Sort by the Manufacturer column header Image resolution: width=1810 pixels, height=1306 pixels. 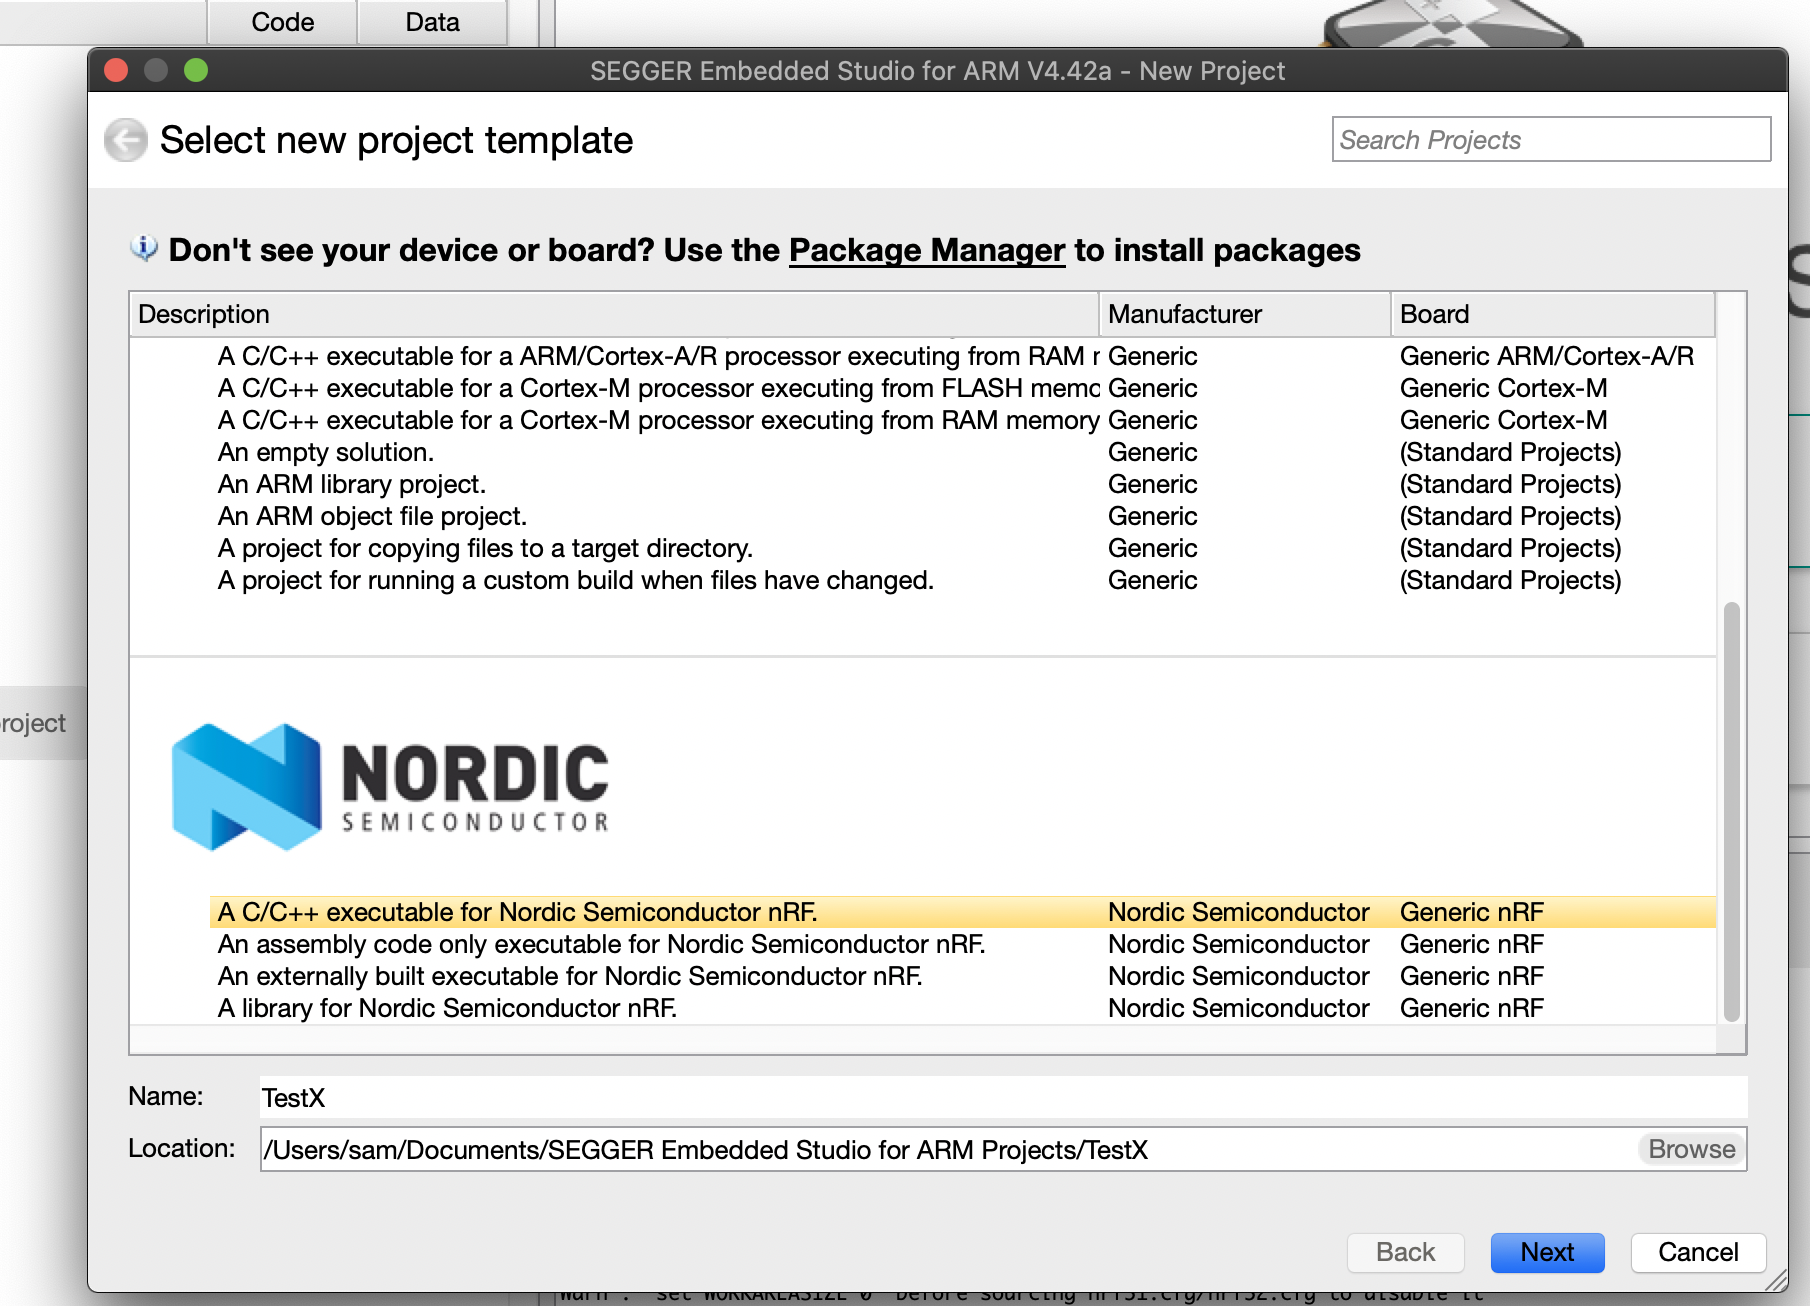tap(1243, 314)
